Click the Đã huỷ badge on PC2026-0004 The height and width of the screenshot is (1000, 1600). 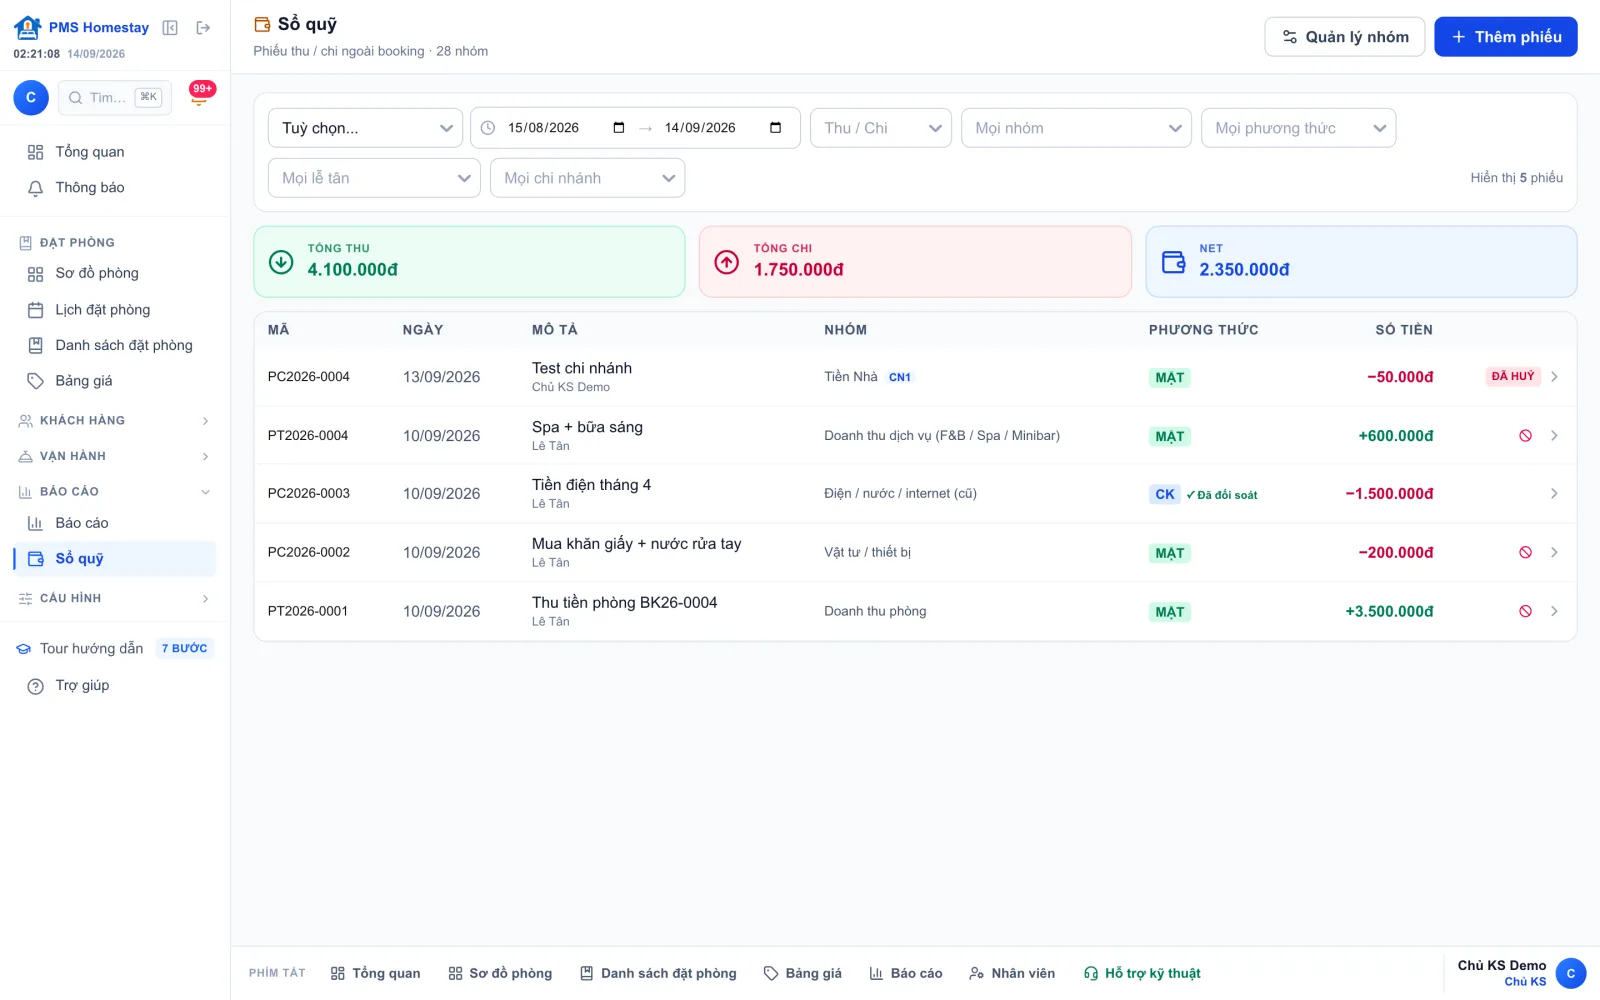pyautogui.click(x=1512, y=377)
